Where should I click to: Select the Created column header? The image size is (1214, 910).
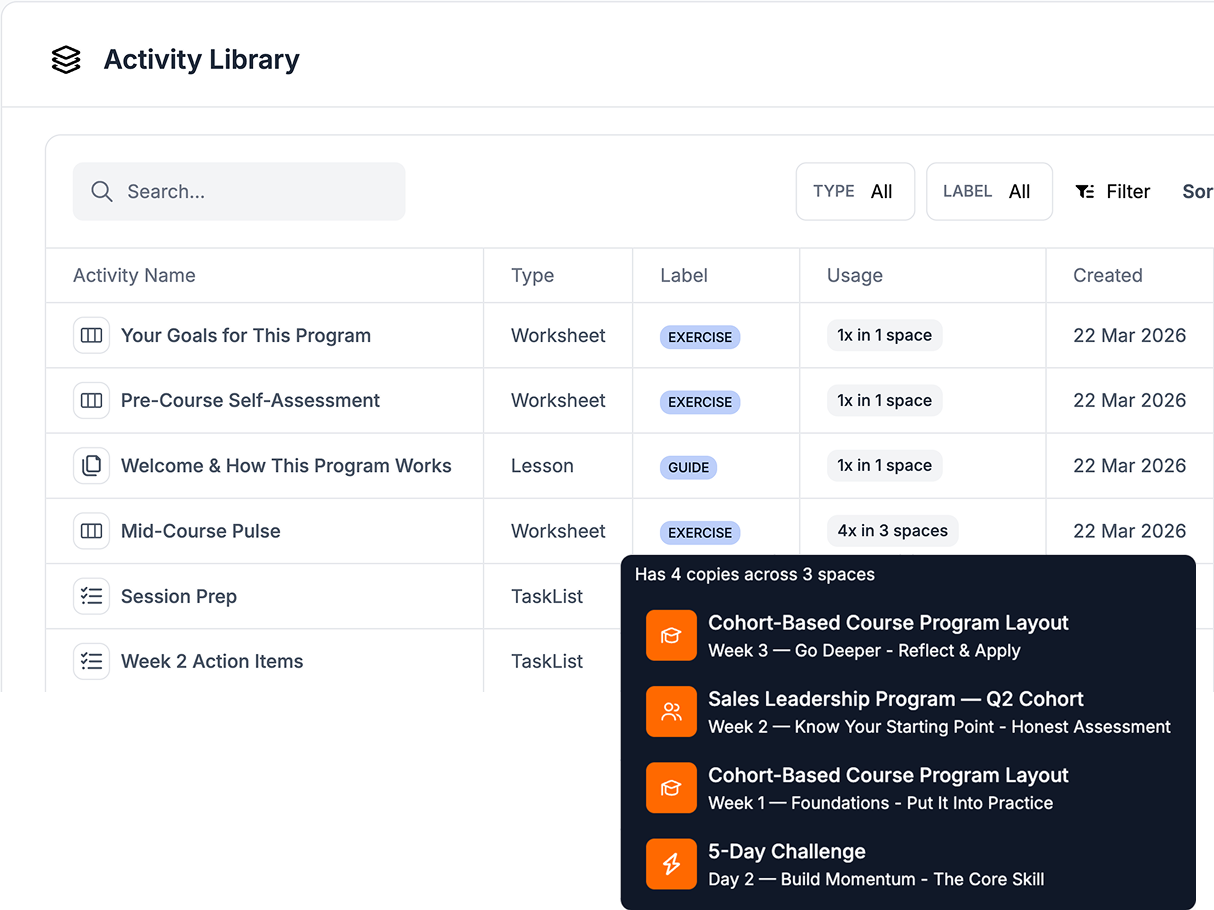pyautogui.click(x=1108, y=275)
